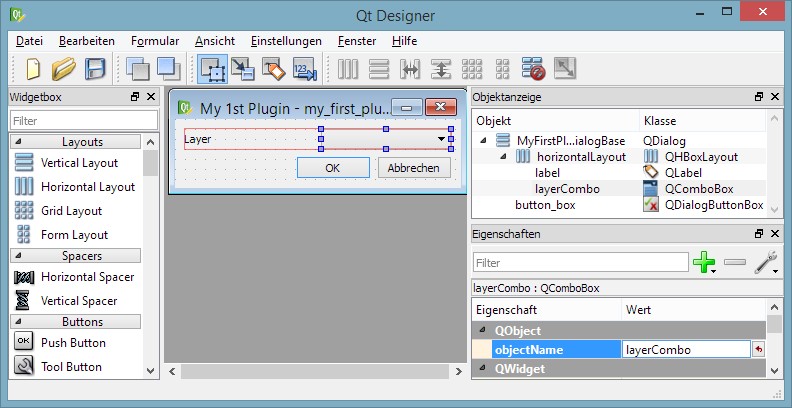Click the Save floppy disk icon
The height and width of the screenshot is (408, 792).
(x=94, y=69)
